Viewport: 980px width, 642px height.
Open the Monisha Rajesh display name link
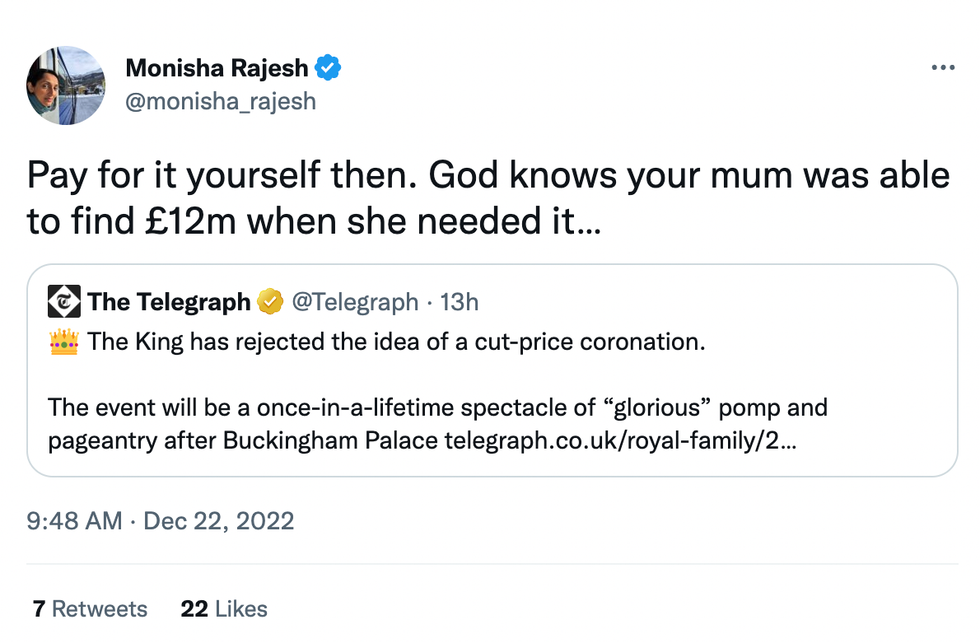(x=217, y=69)
